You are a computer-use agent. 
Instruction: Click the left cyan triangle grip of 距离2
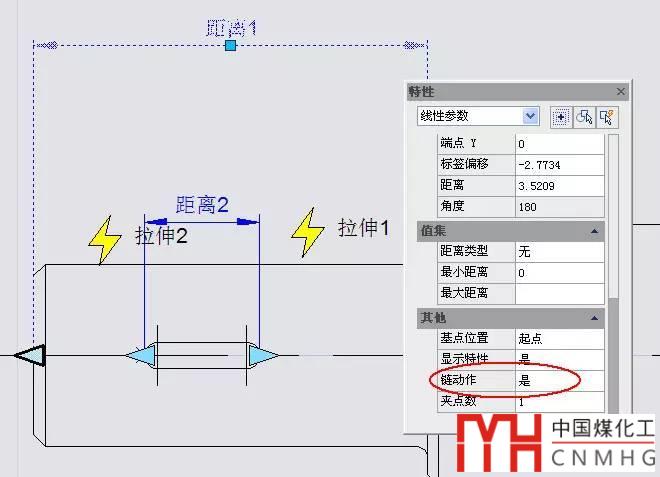coord(140,356)
